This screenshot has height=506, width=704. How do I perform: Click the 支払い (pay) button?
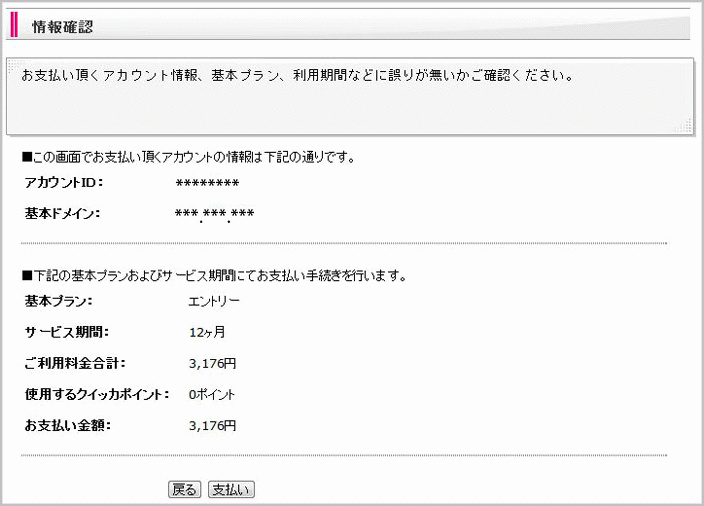click(x=231, y=489)
